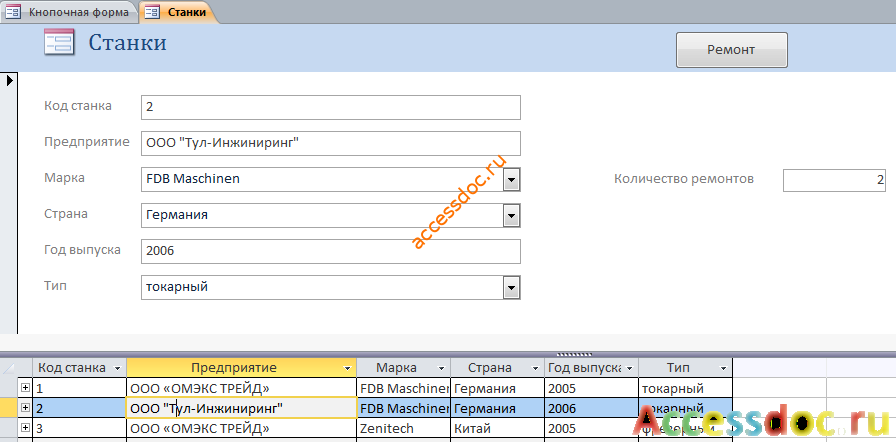
Task: Open the Тип column header filter dropdown
Action: pyautogui.click(x=723, y=368)
